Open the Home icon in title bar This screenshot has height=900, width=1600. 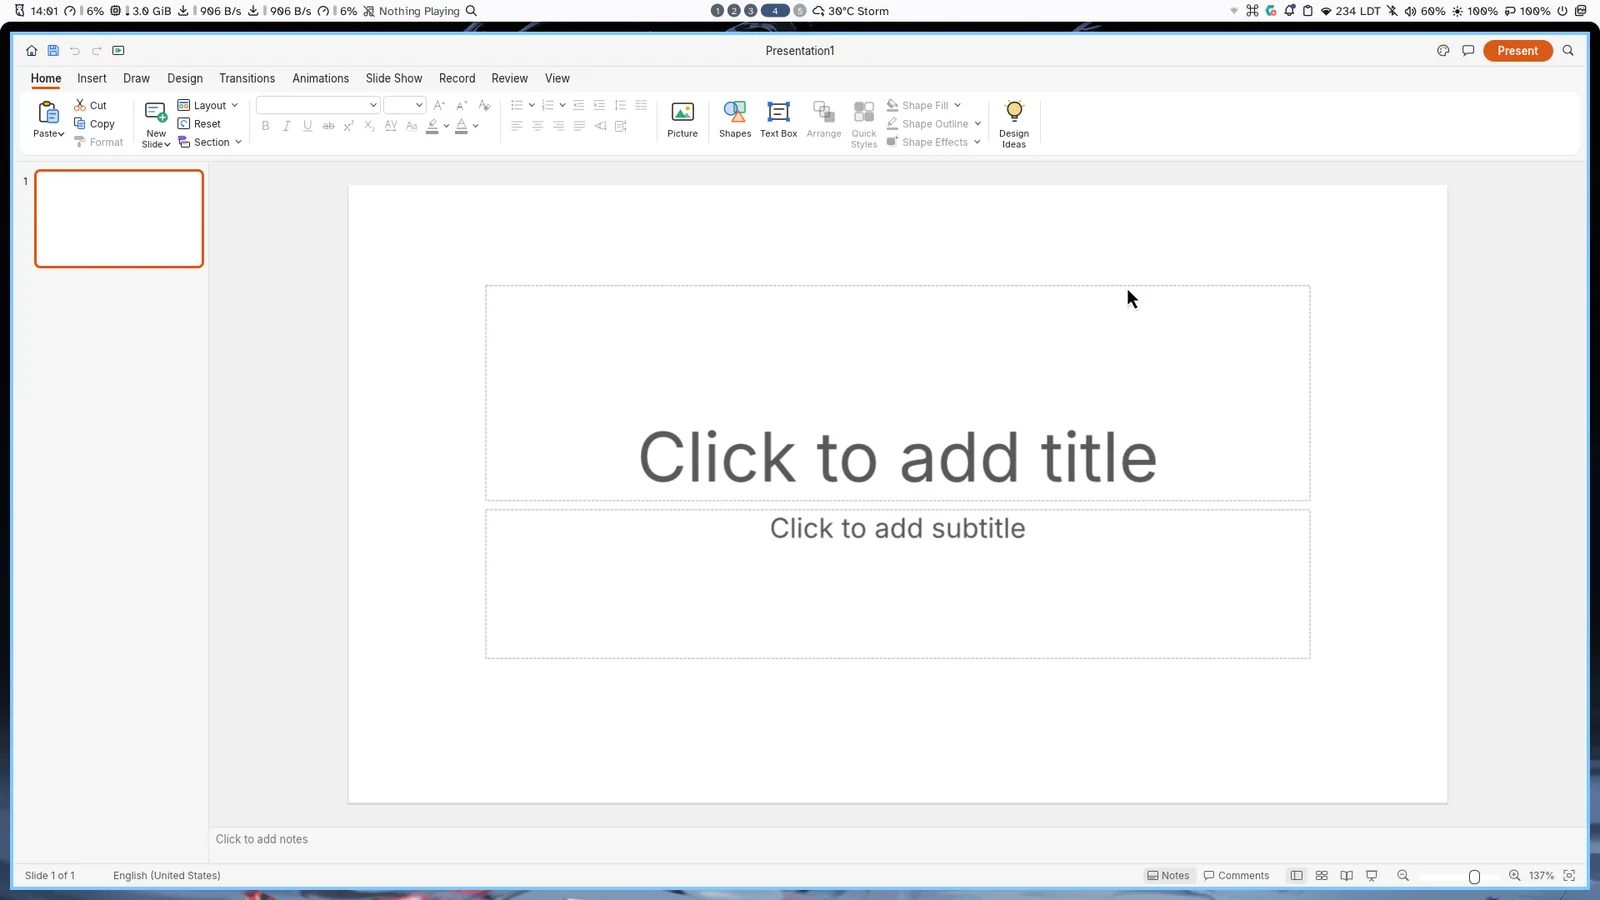tap(31, 51)
